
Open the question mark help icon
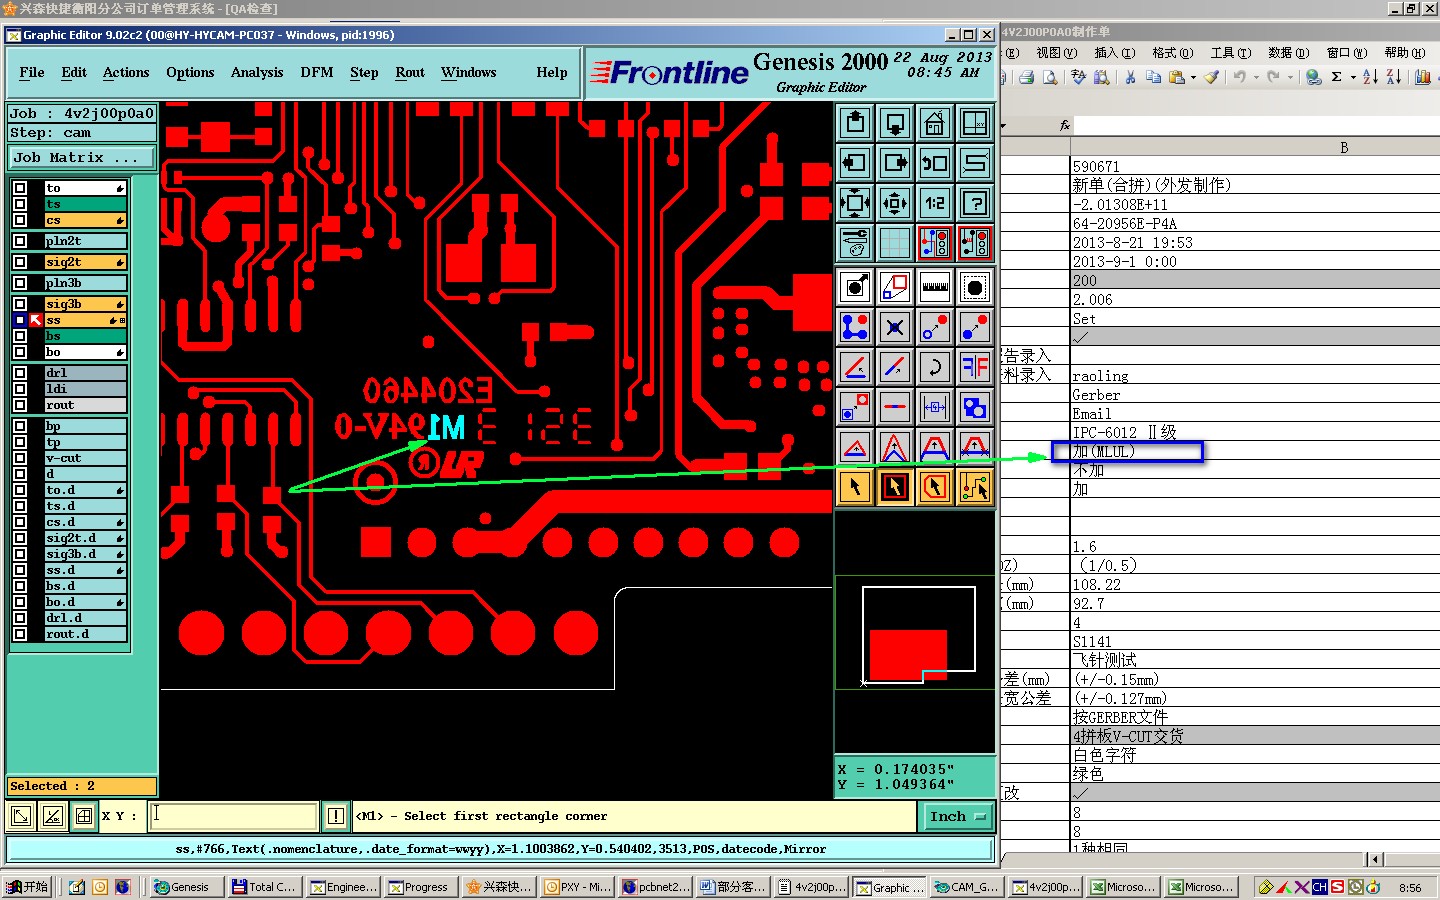pos(974,203)
